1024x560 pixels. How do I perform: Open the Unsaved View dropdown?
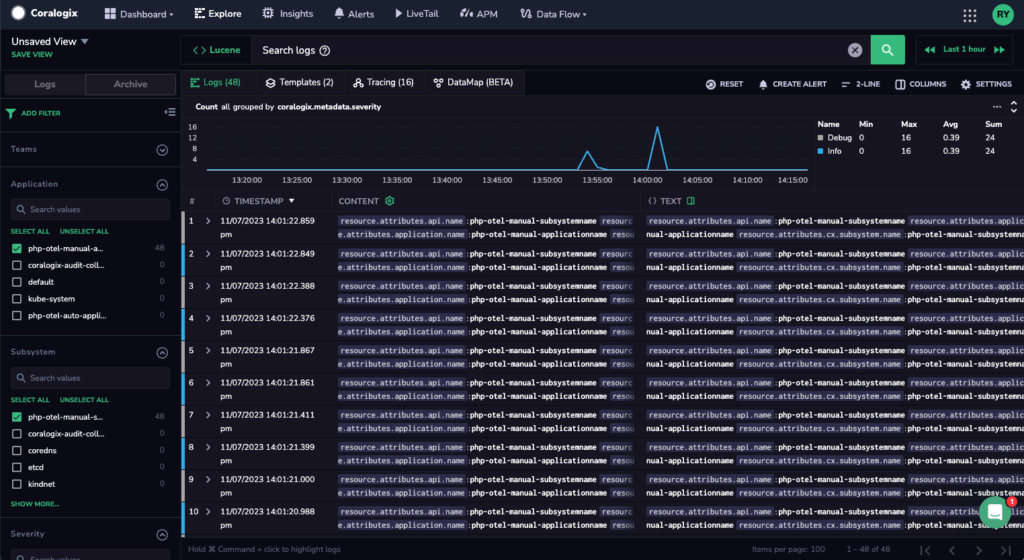point(50,41)
